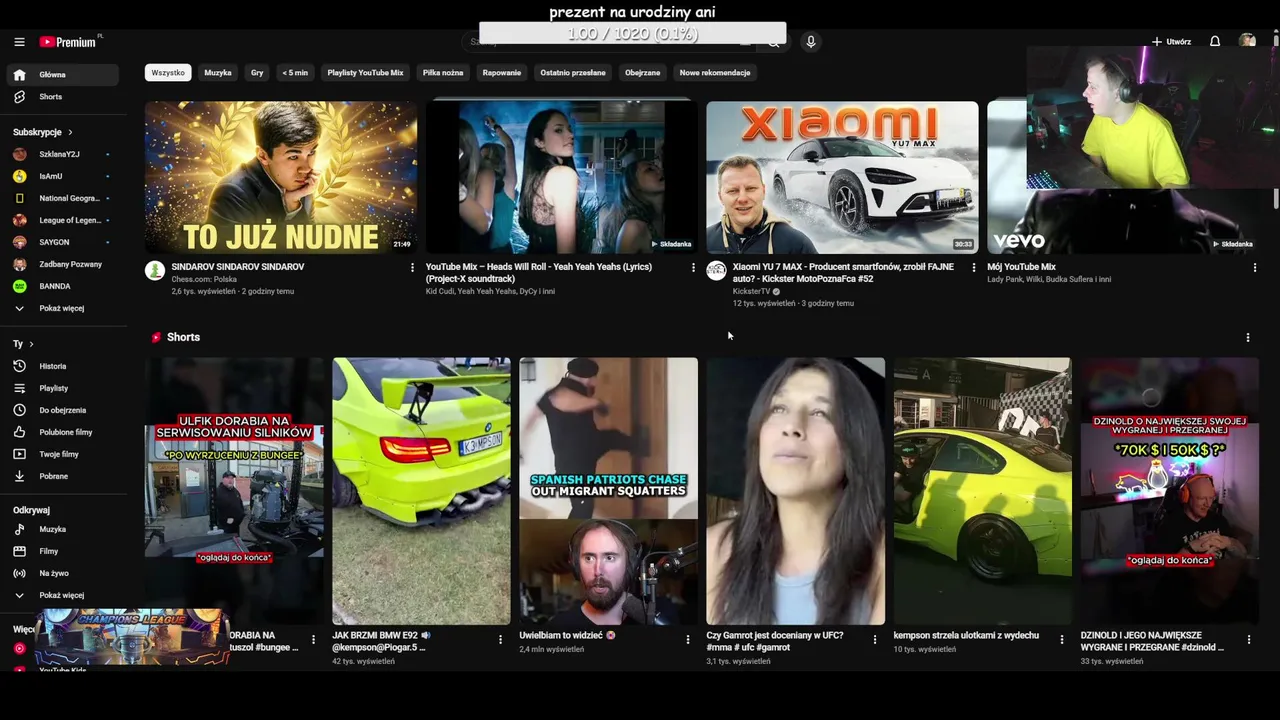1280x720 pixels.
Task: Open Czy Gamrot jest doceniany short
Action: pyautogui.click(x=795, y=491)
